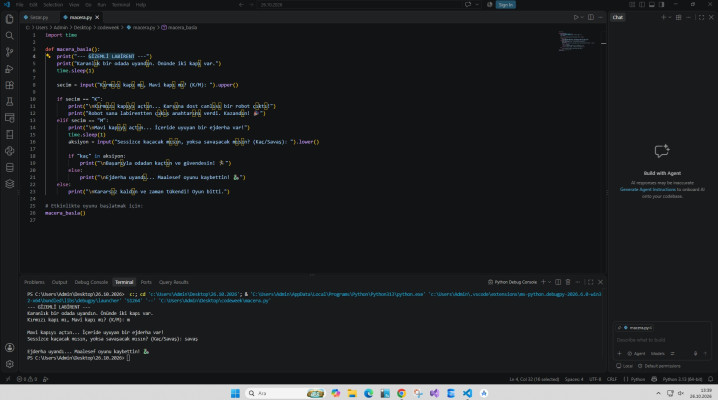Close the macera.py editor tab
Image resolution: width=718 pixels, height=400 pixels.
point(97,17)
